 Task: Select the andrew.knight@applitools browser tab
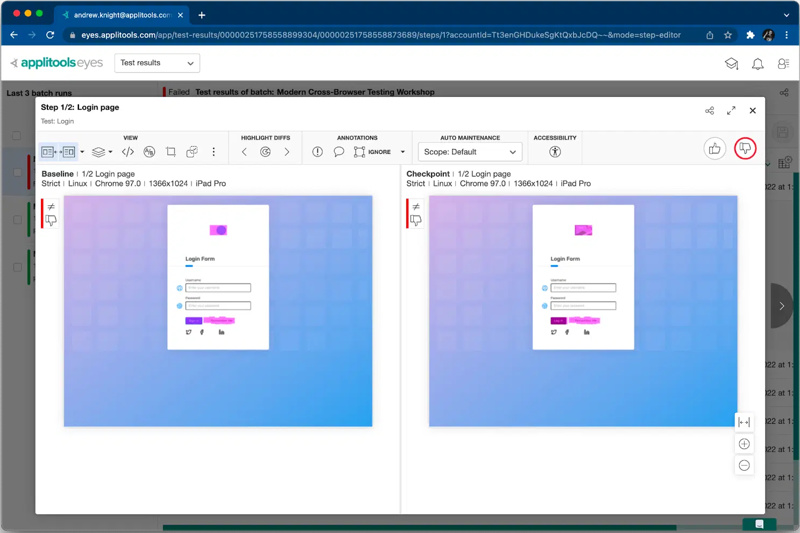[x=121, y=15]
